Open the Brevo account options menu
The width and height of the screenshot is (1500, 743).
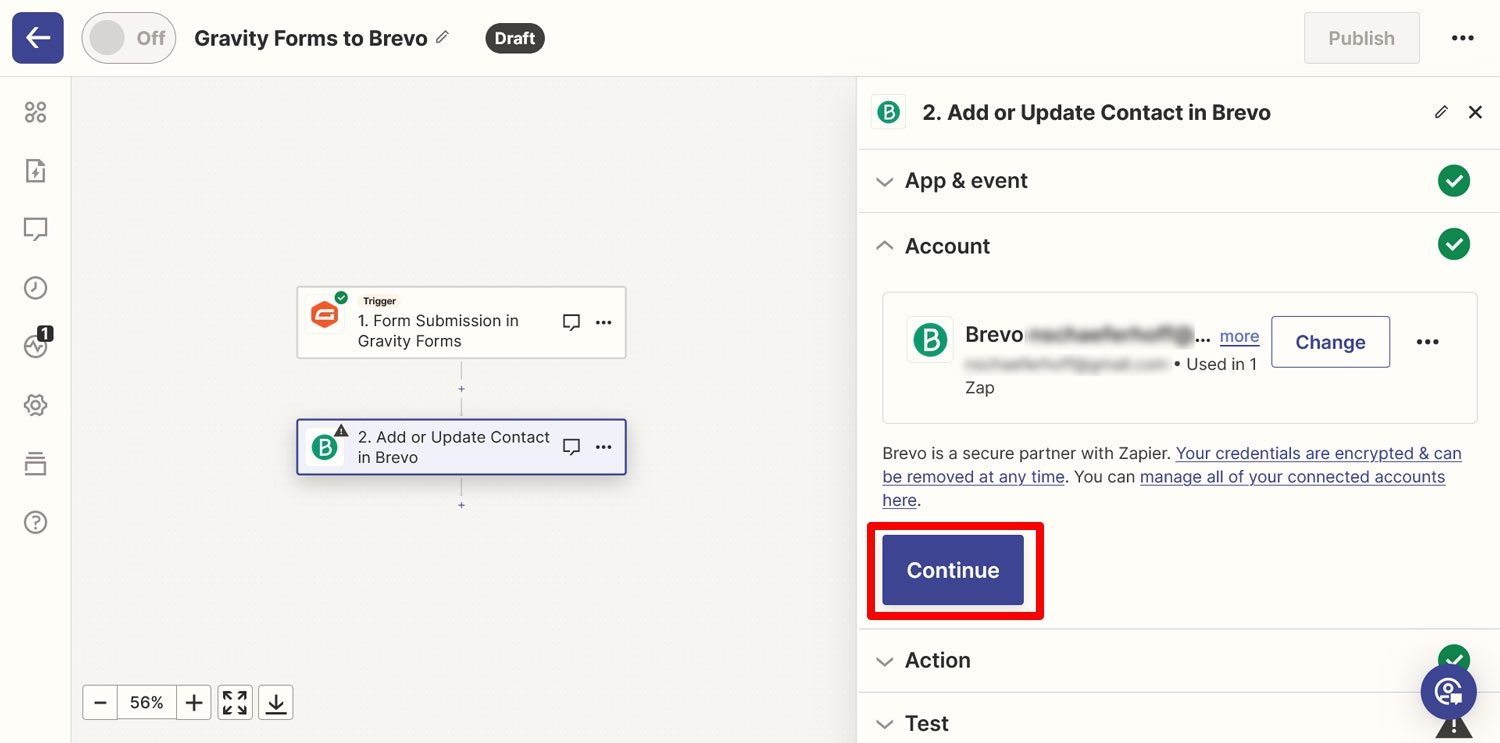(x=1427, y=342)
